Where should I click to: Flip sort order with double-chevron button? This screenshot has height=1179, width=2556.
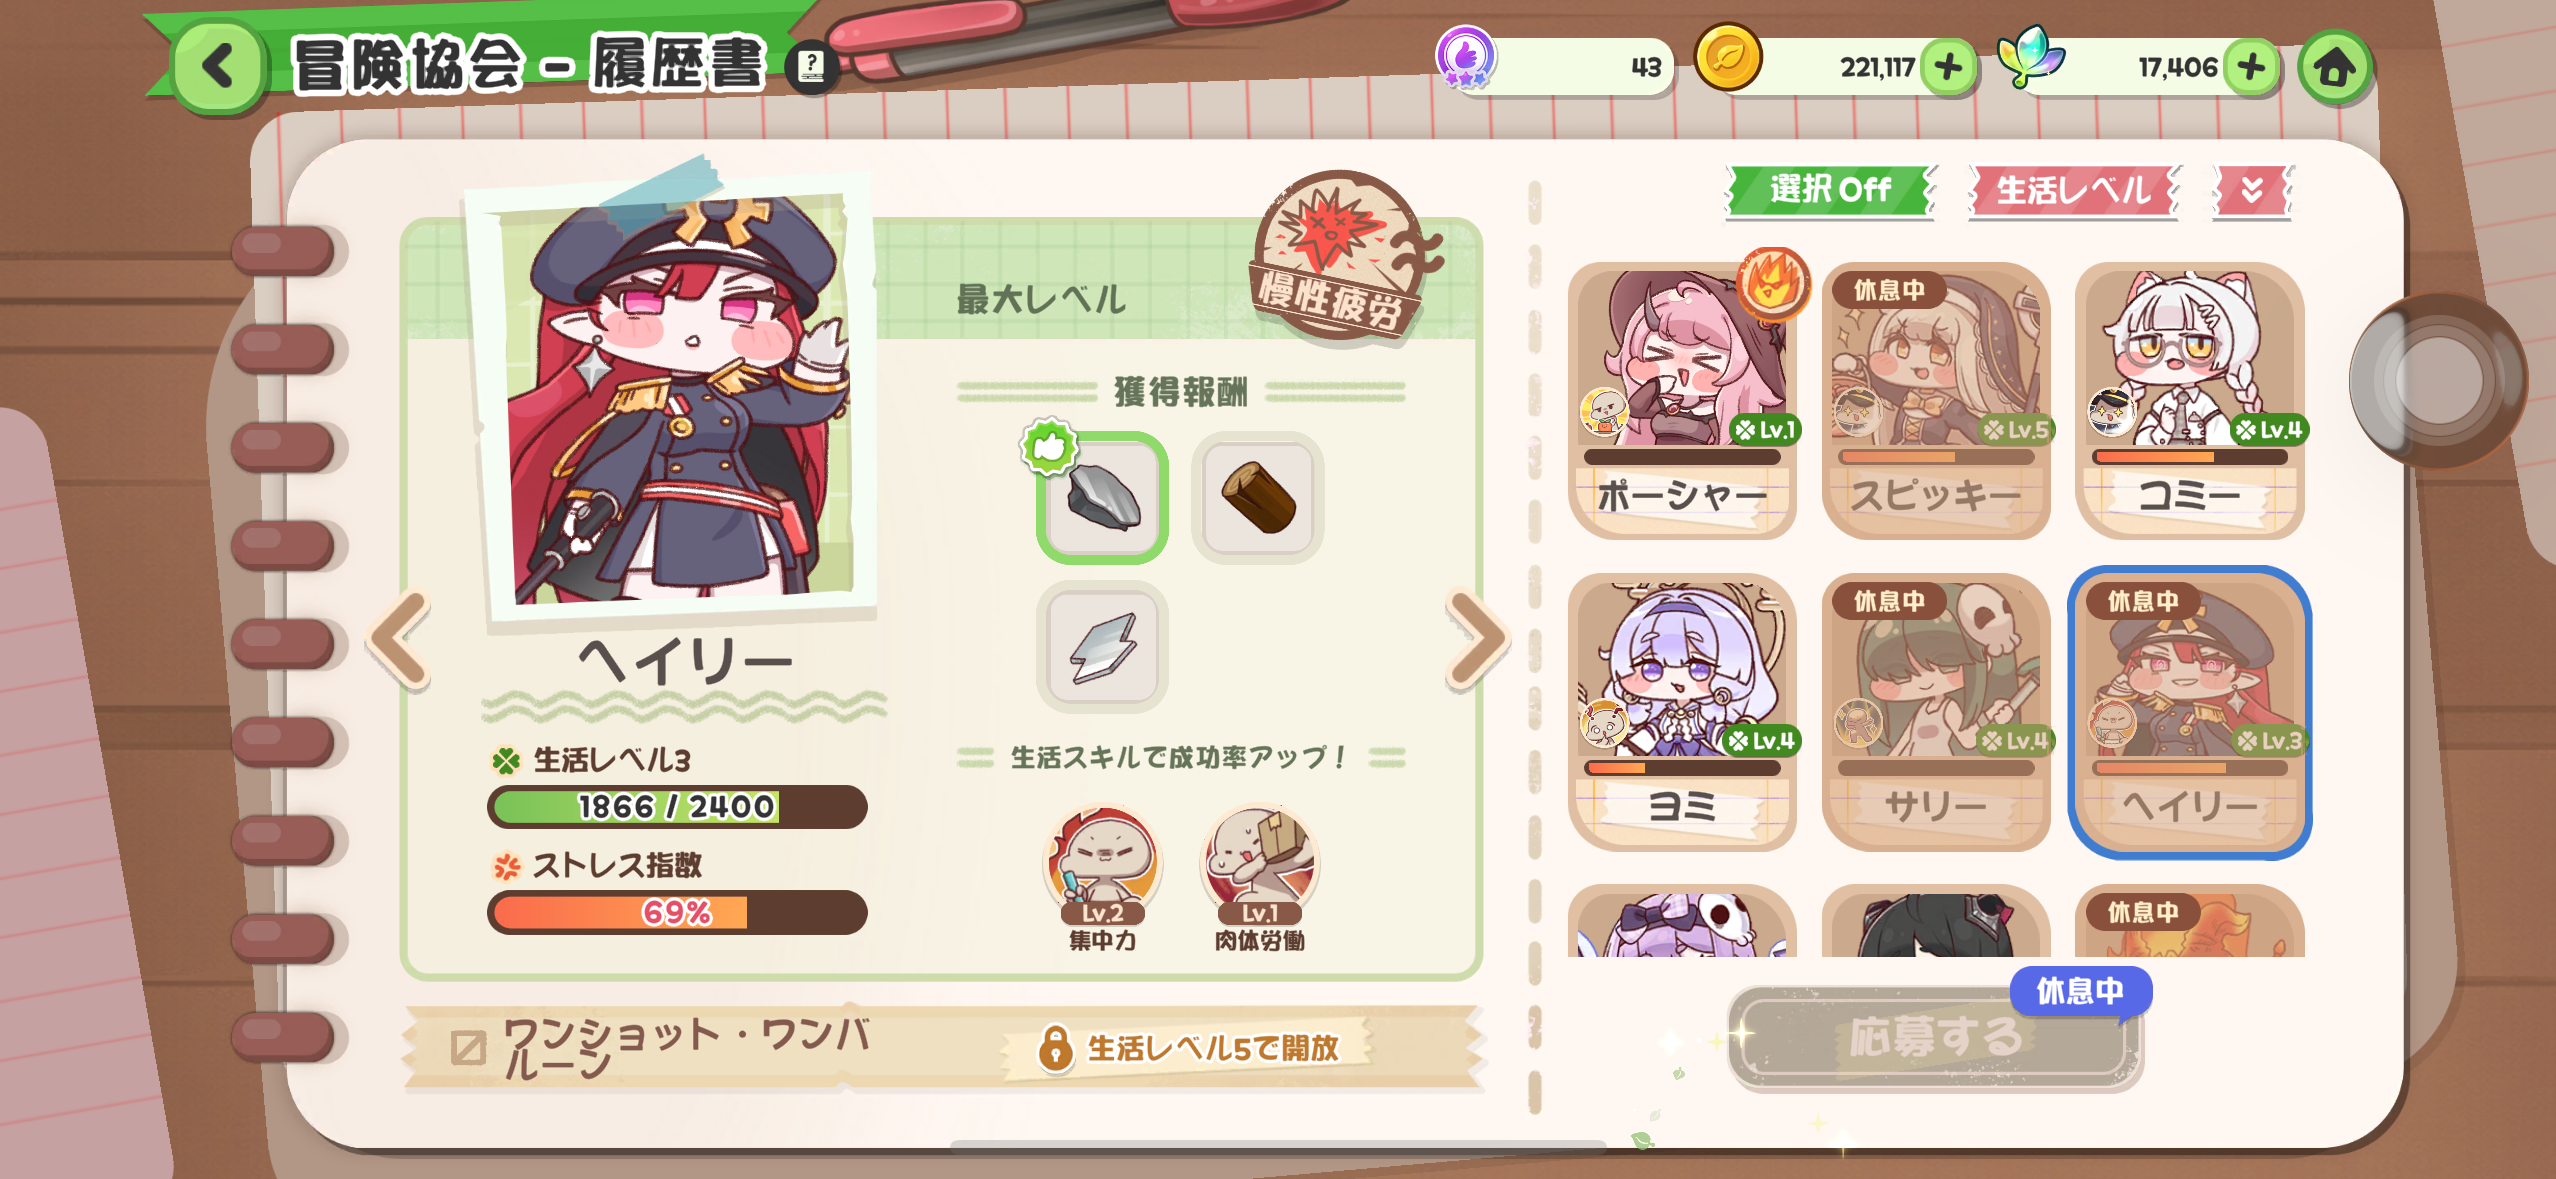coord(2252,190)
